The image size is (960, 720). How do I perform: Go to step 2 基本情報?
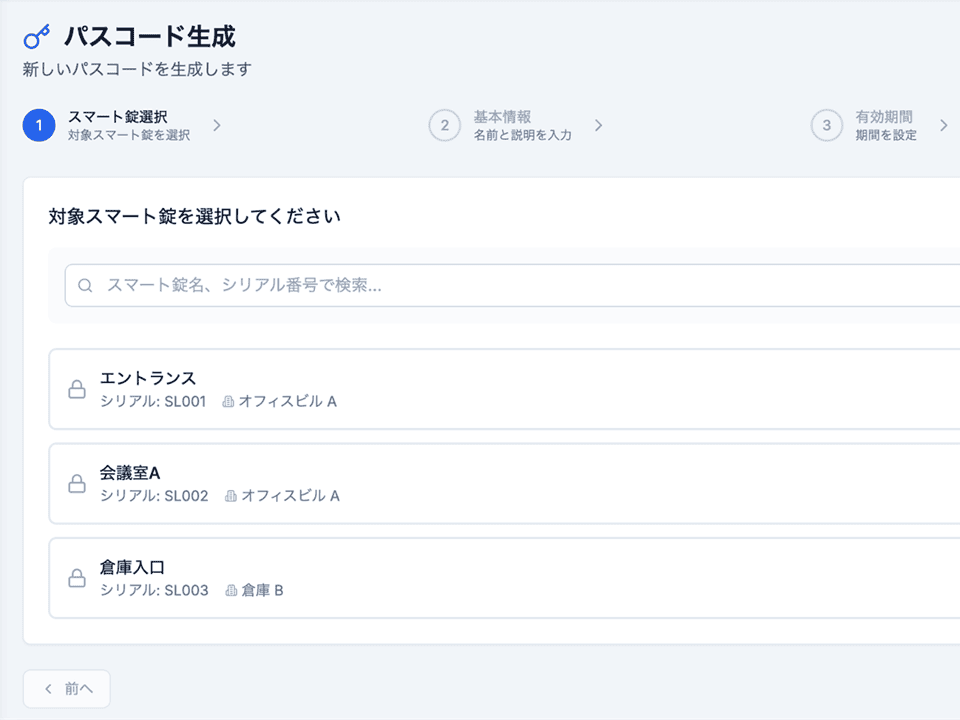(x=444, y=126)
